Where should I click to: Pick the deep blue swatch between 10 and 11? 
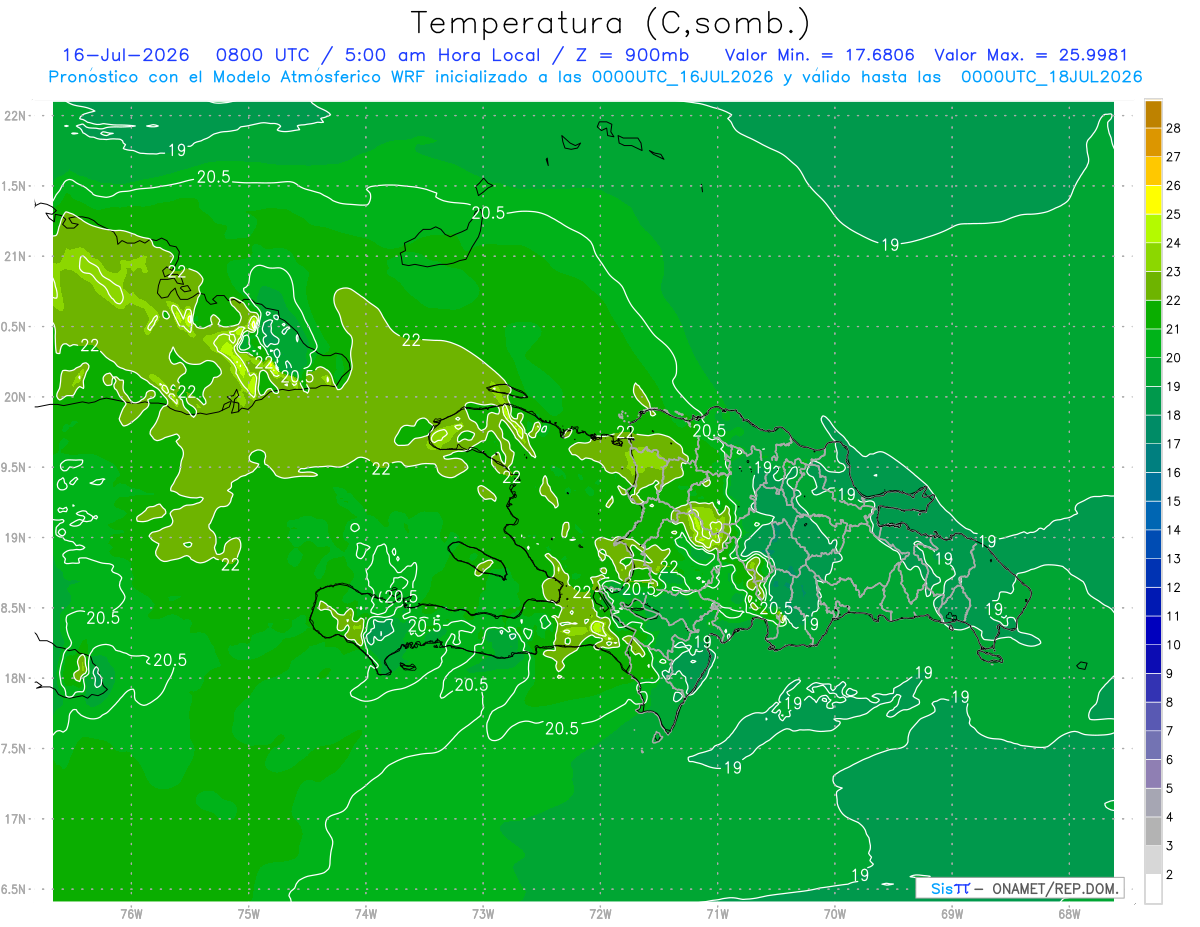coord(1153,630)
